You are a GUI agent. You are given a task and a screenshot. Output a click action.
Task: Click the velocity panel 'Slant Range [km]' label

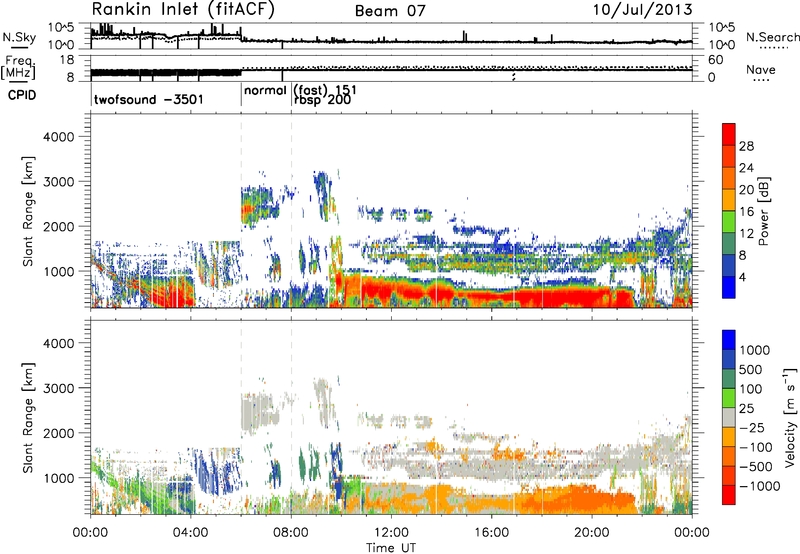pyautogui.click(x=28, y=417)
